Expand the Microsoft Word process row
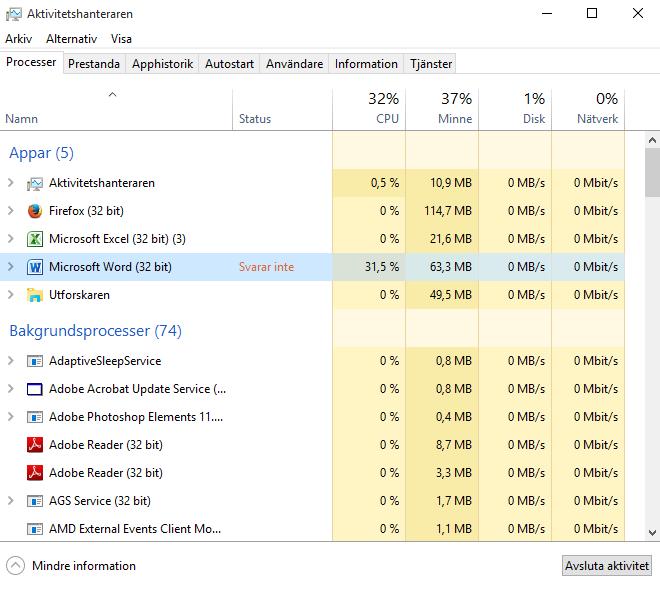This screenshot has height=589, width=660. (11, 267)
